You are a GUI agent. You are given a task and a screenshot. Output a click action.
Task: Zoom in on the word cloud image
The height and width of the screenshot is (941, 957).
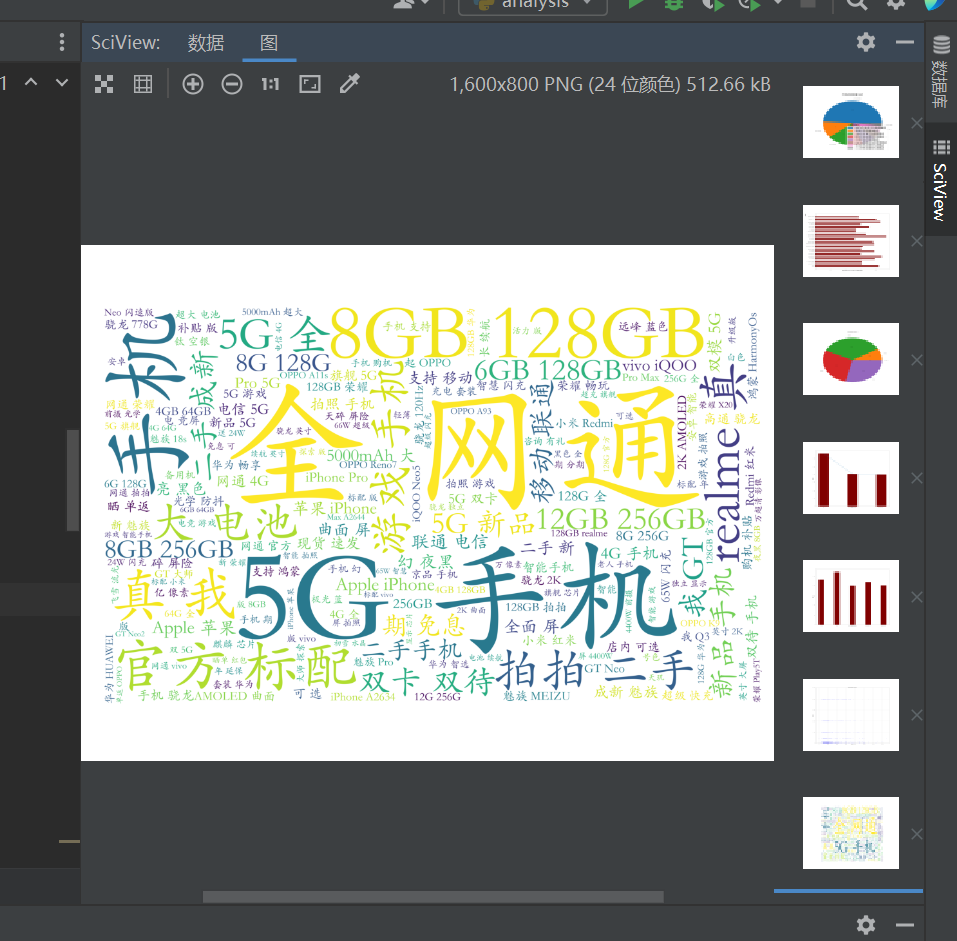(193, 84)
